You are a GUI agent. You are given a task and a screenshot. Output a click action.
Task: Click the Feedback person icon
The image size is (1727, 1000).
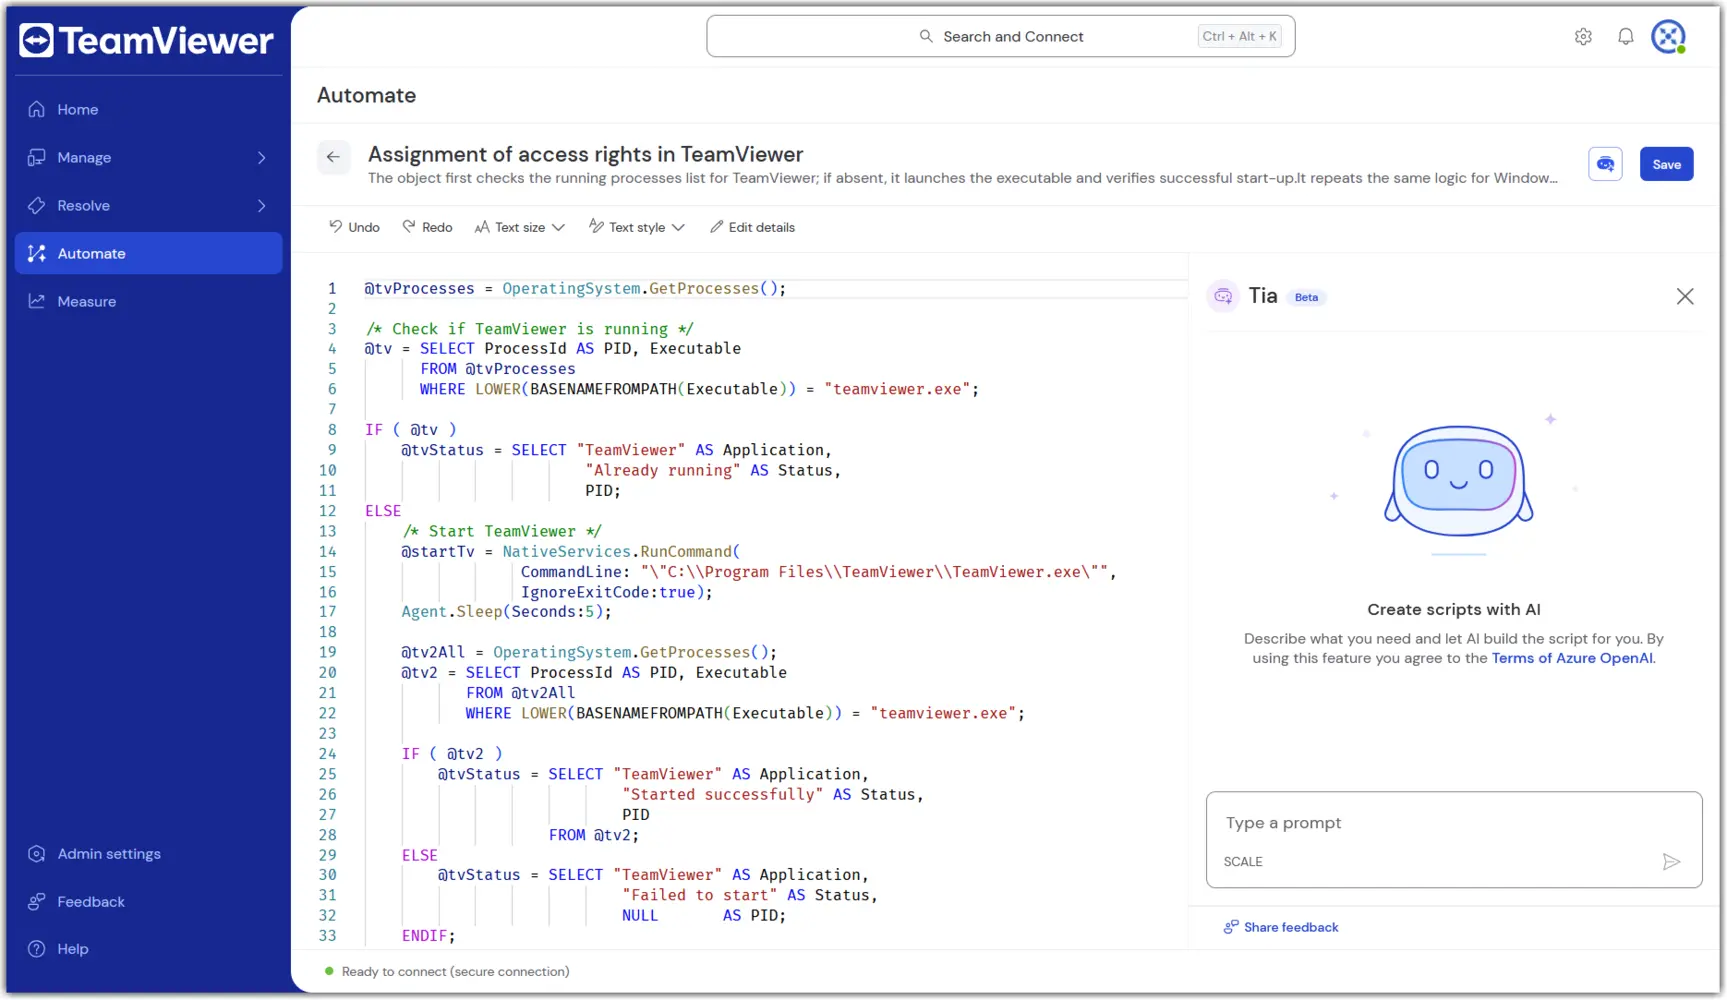[x=37, y=901]
